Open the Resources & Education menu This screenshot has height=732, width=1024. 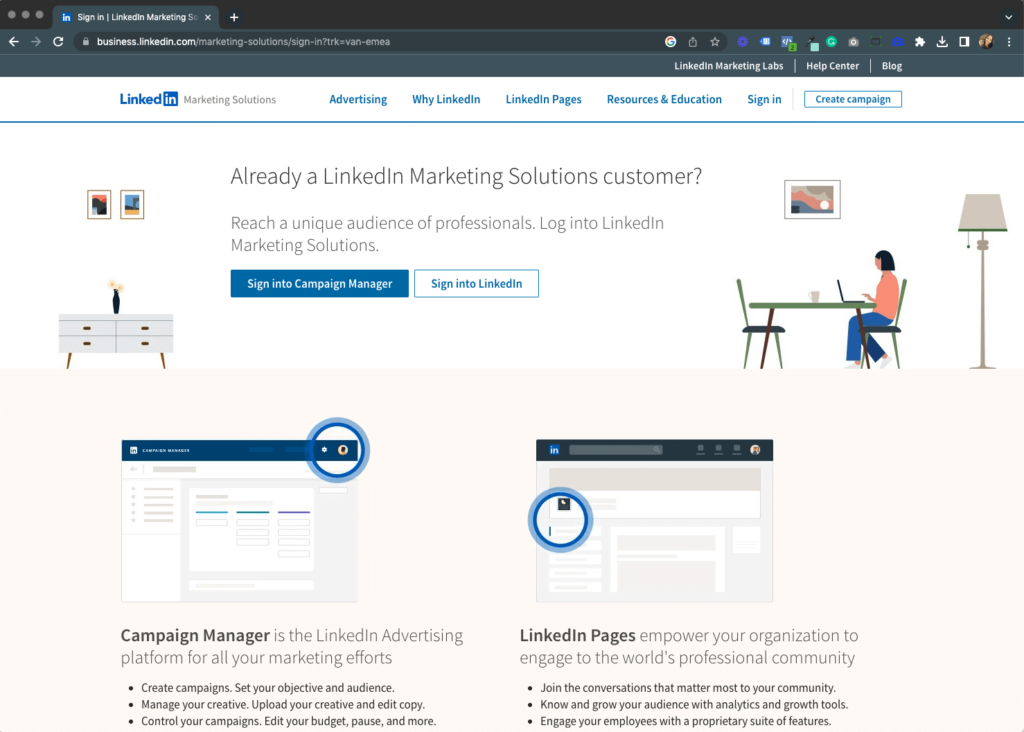pyautogui.click(x=664, y=99)
